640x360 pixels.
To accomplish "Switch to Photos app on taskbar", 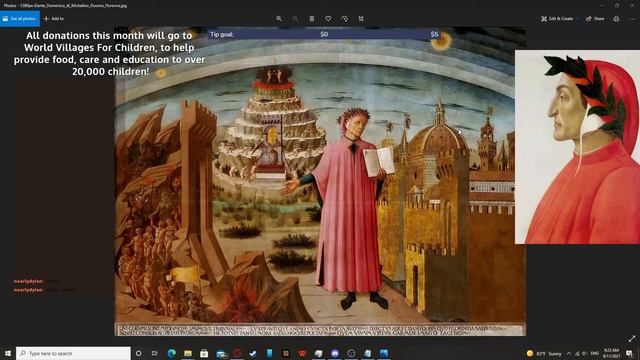I will coord(384,353).
